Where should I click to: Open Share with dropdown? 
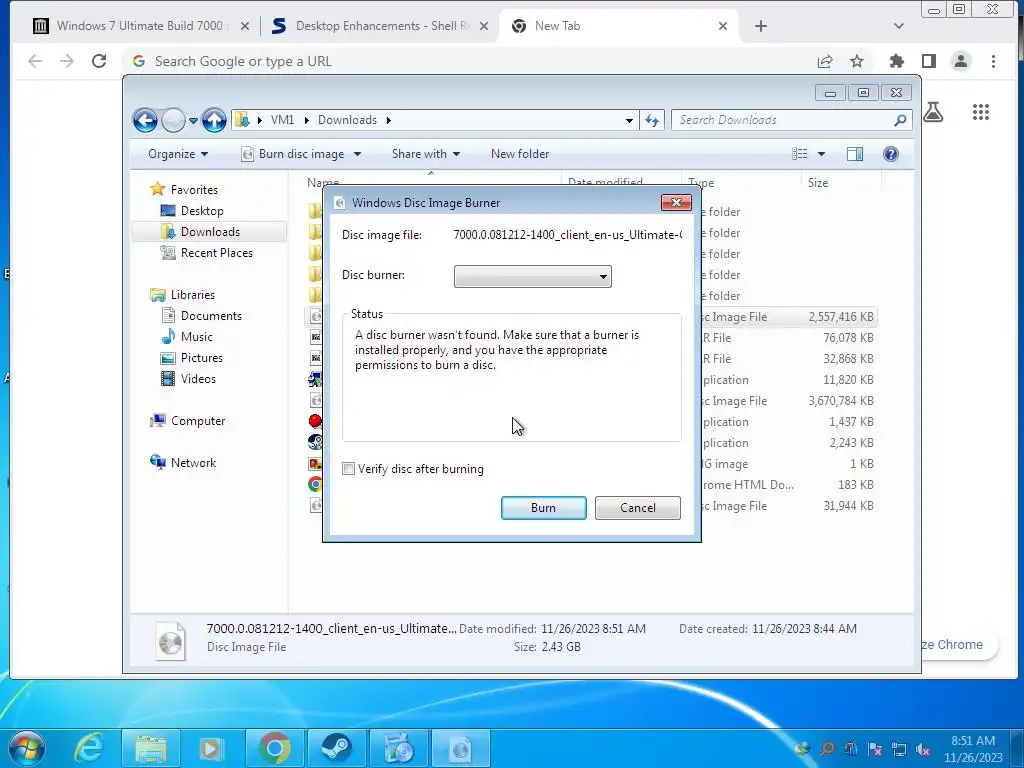426,154
